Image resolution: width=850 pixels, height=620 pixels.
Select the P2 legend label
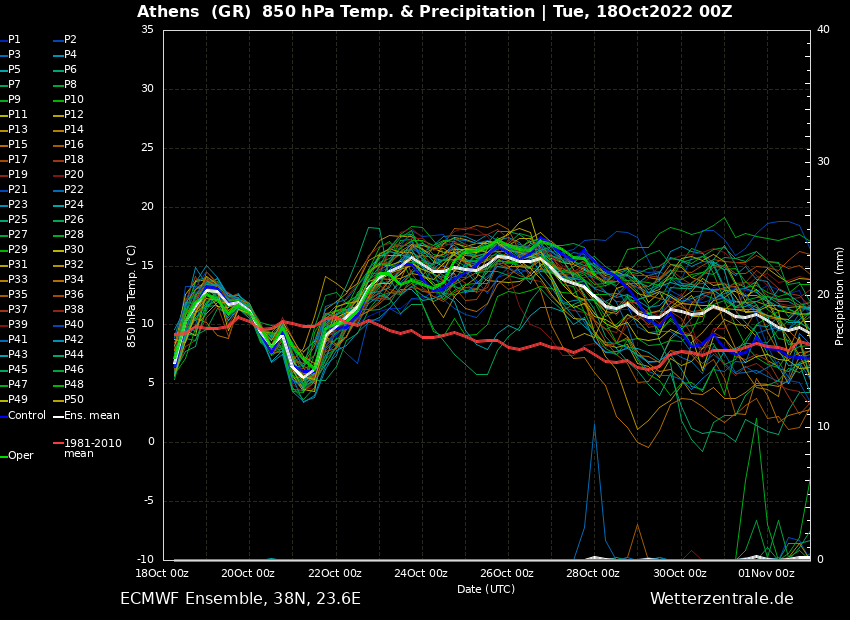pos(70,40)
